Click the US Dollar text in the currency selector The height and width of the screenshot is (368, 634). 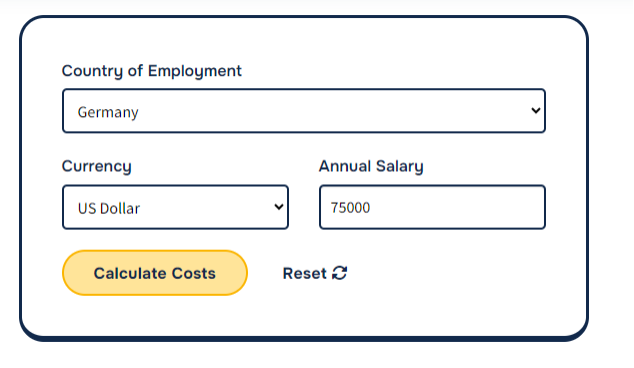tap(109, 208)
